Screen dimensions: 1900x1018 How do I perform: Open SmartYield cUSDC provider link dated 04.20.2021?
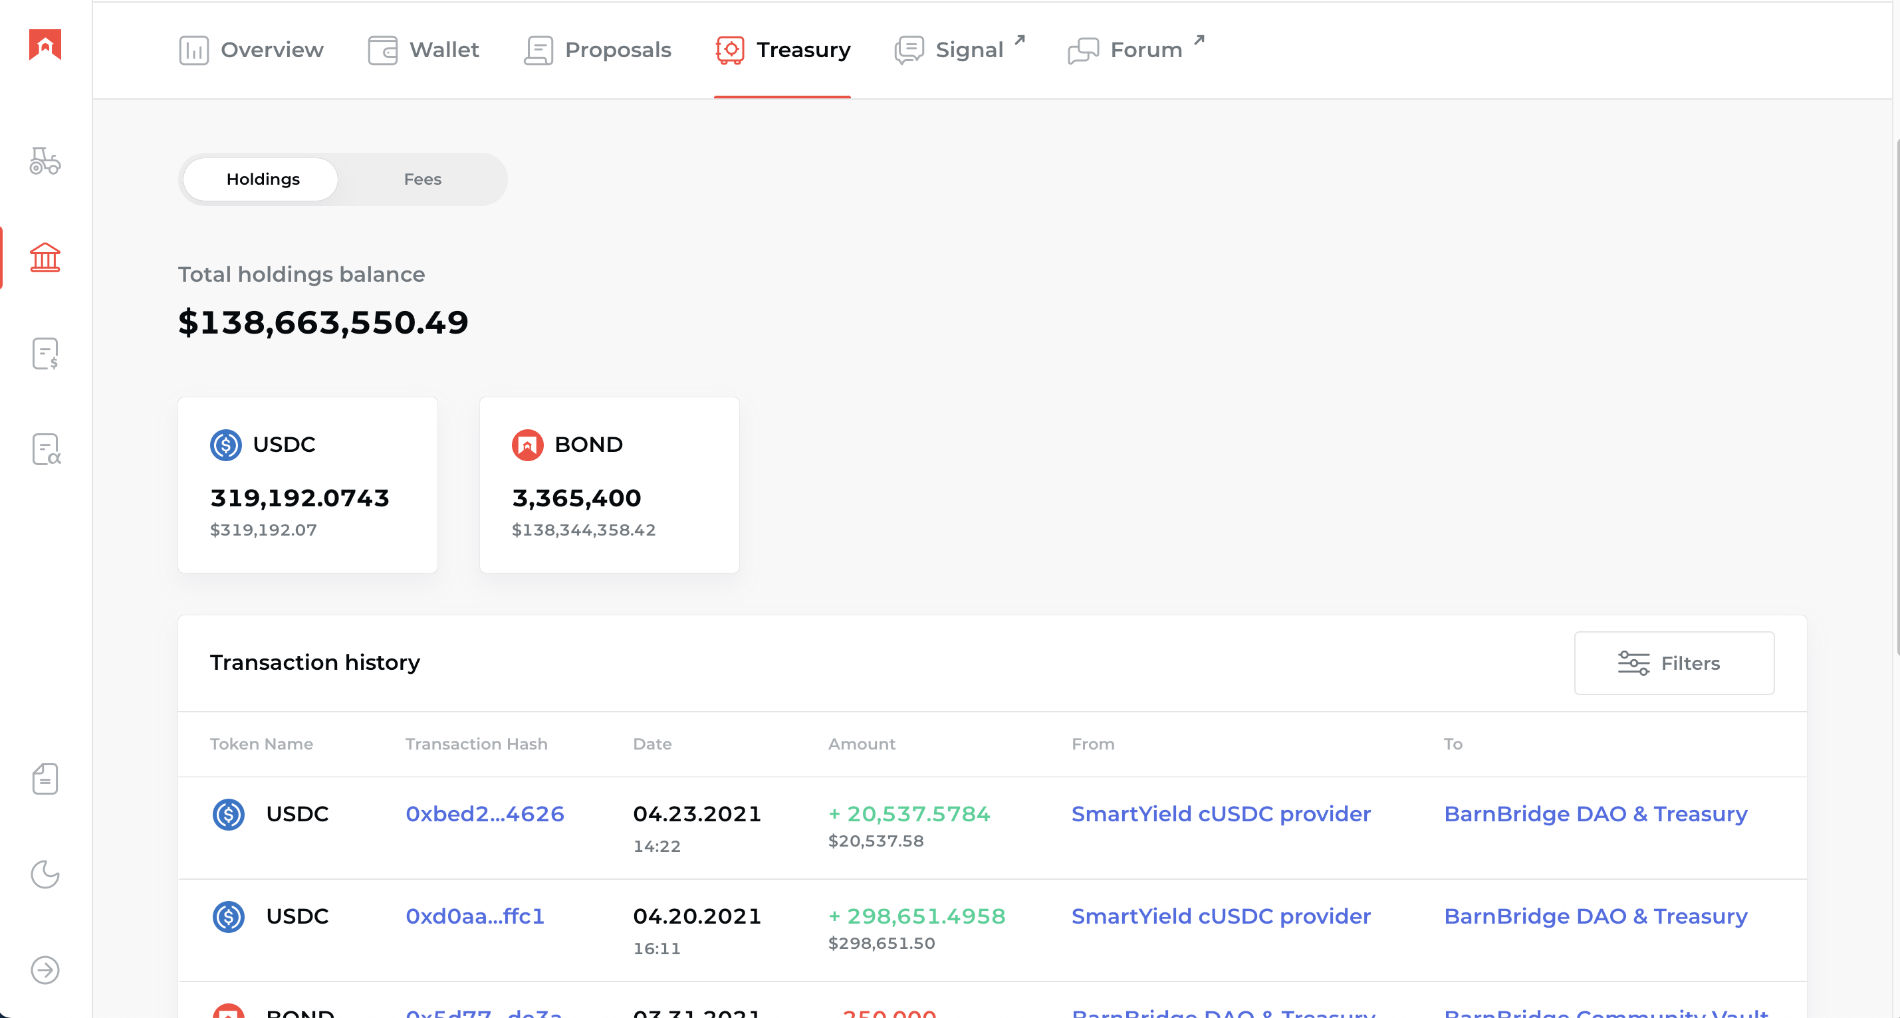click(x=1221, y=916)
